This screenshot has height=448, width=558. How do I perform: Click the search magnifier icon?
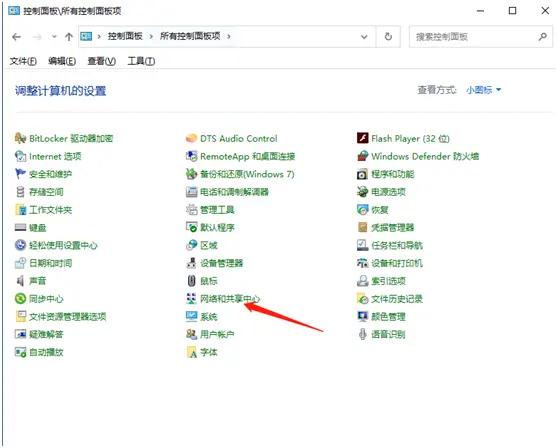(543, 36)
